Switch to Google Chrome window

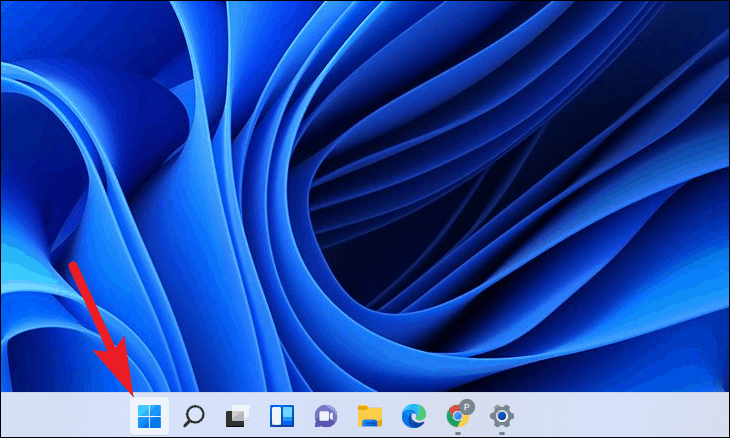[460, 414]
